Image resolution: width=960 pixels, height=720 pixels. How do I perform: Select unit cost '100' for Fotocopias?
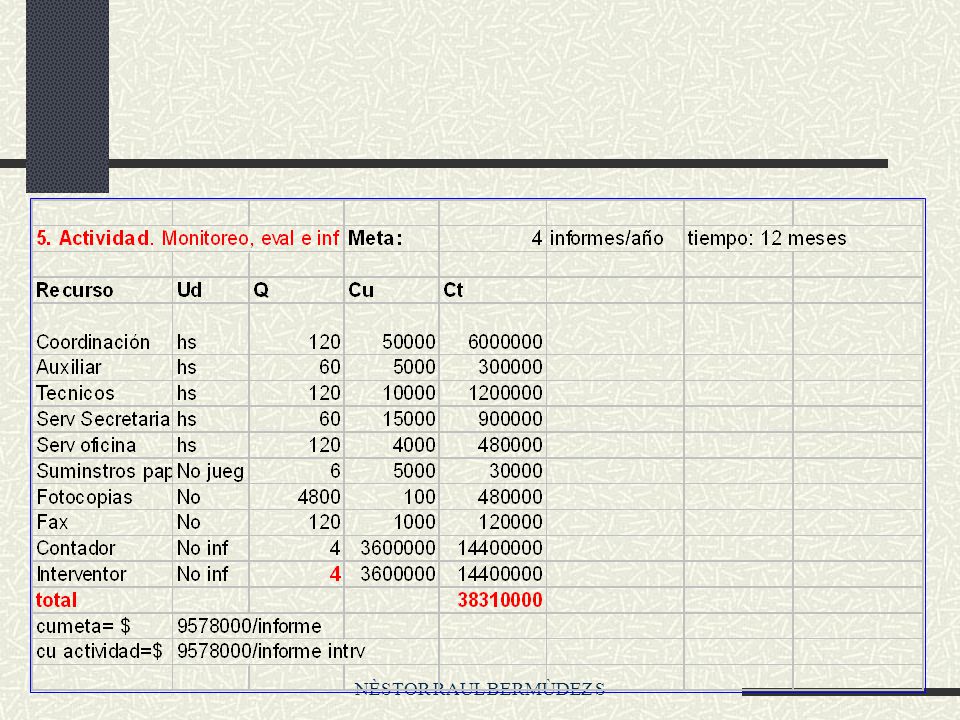click(x=420, y=497)
